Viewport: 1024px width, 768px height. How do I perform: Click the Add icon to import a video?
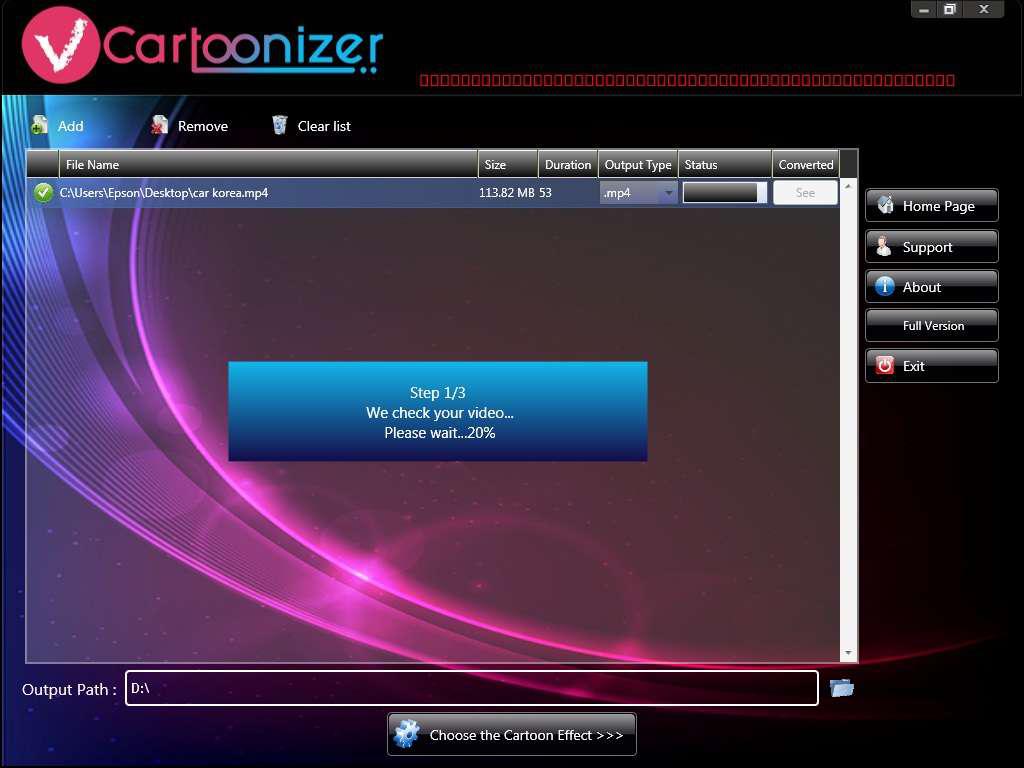(x=38, y=125)
